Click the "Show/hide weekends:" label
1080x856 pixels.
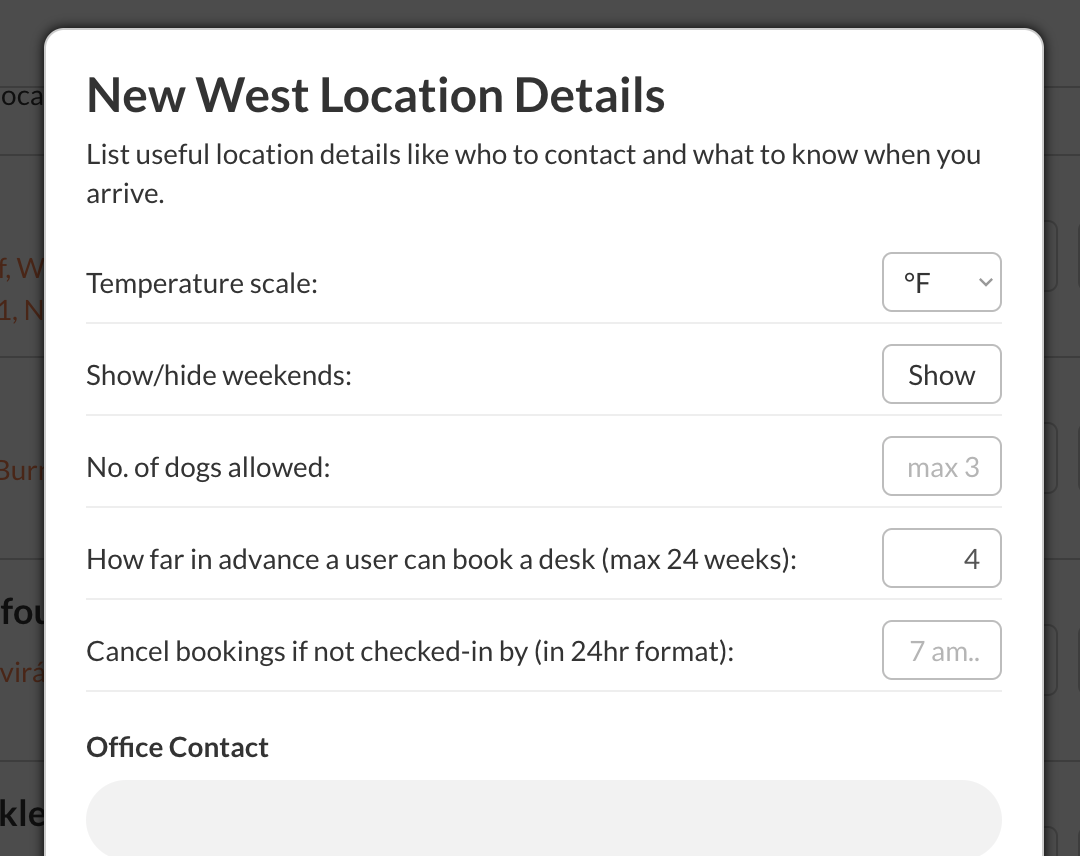(x=219, y=376)
